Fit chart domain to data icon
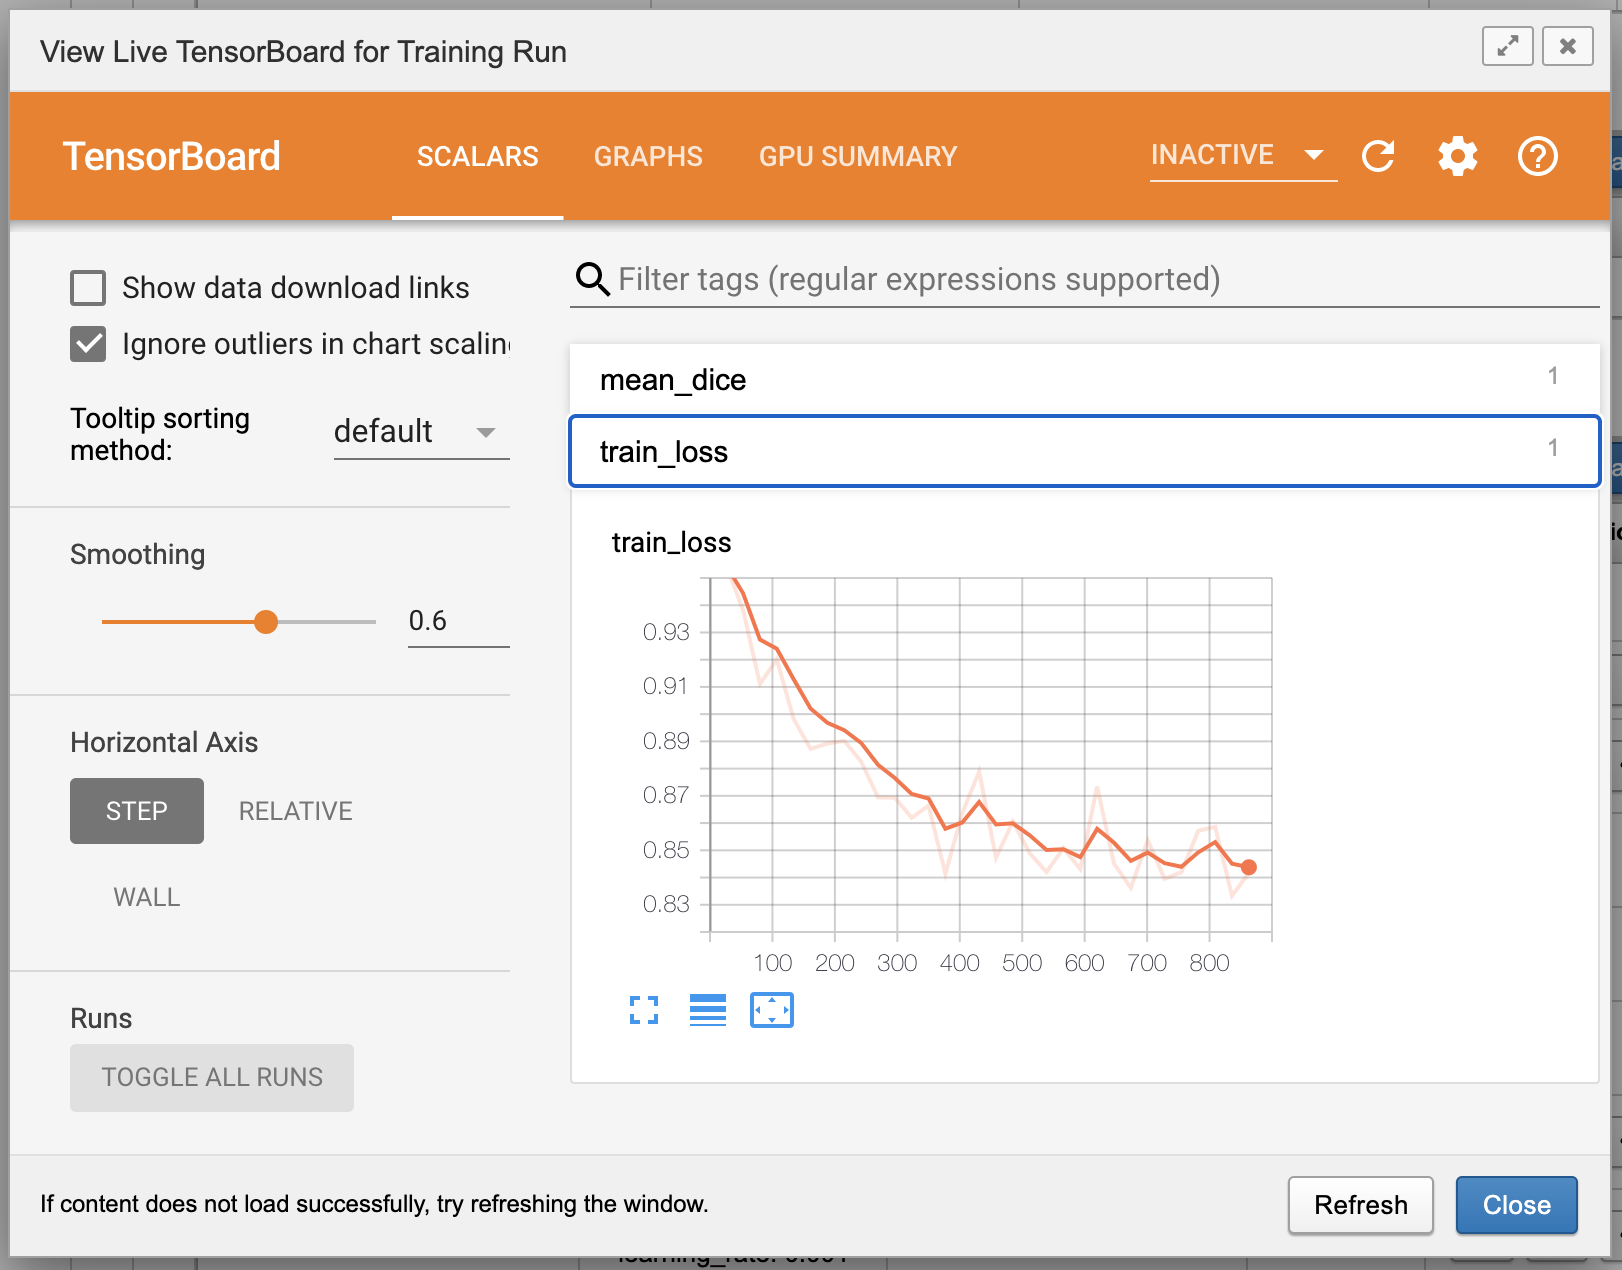The image size is (1622, 1270). pos(771,1010)
